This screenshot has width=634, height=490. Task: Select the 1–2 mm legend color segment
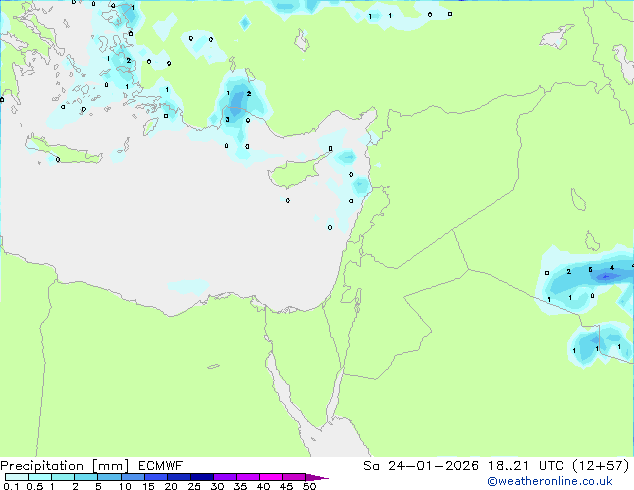[x=63, y=477]
